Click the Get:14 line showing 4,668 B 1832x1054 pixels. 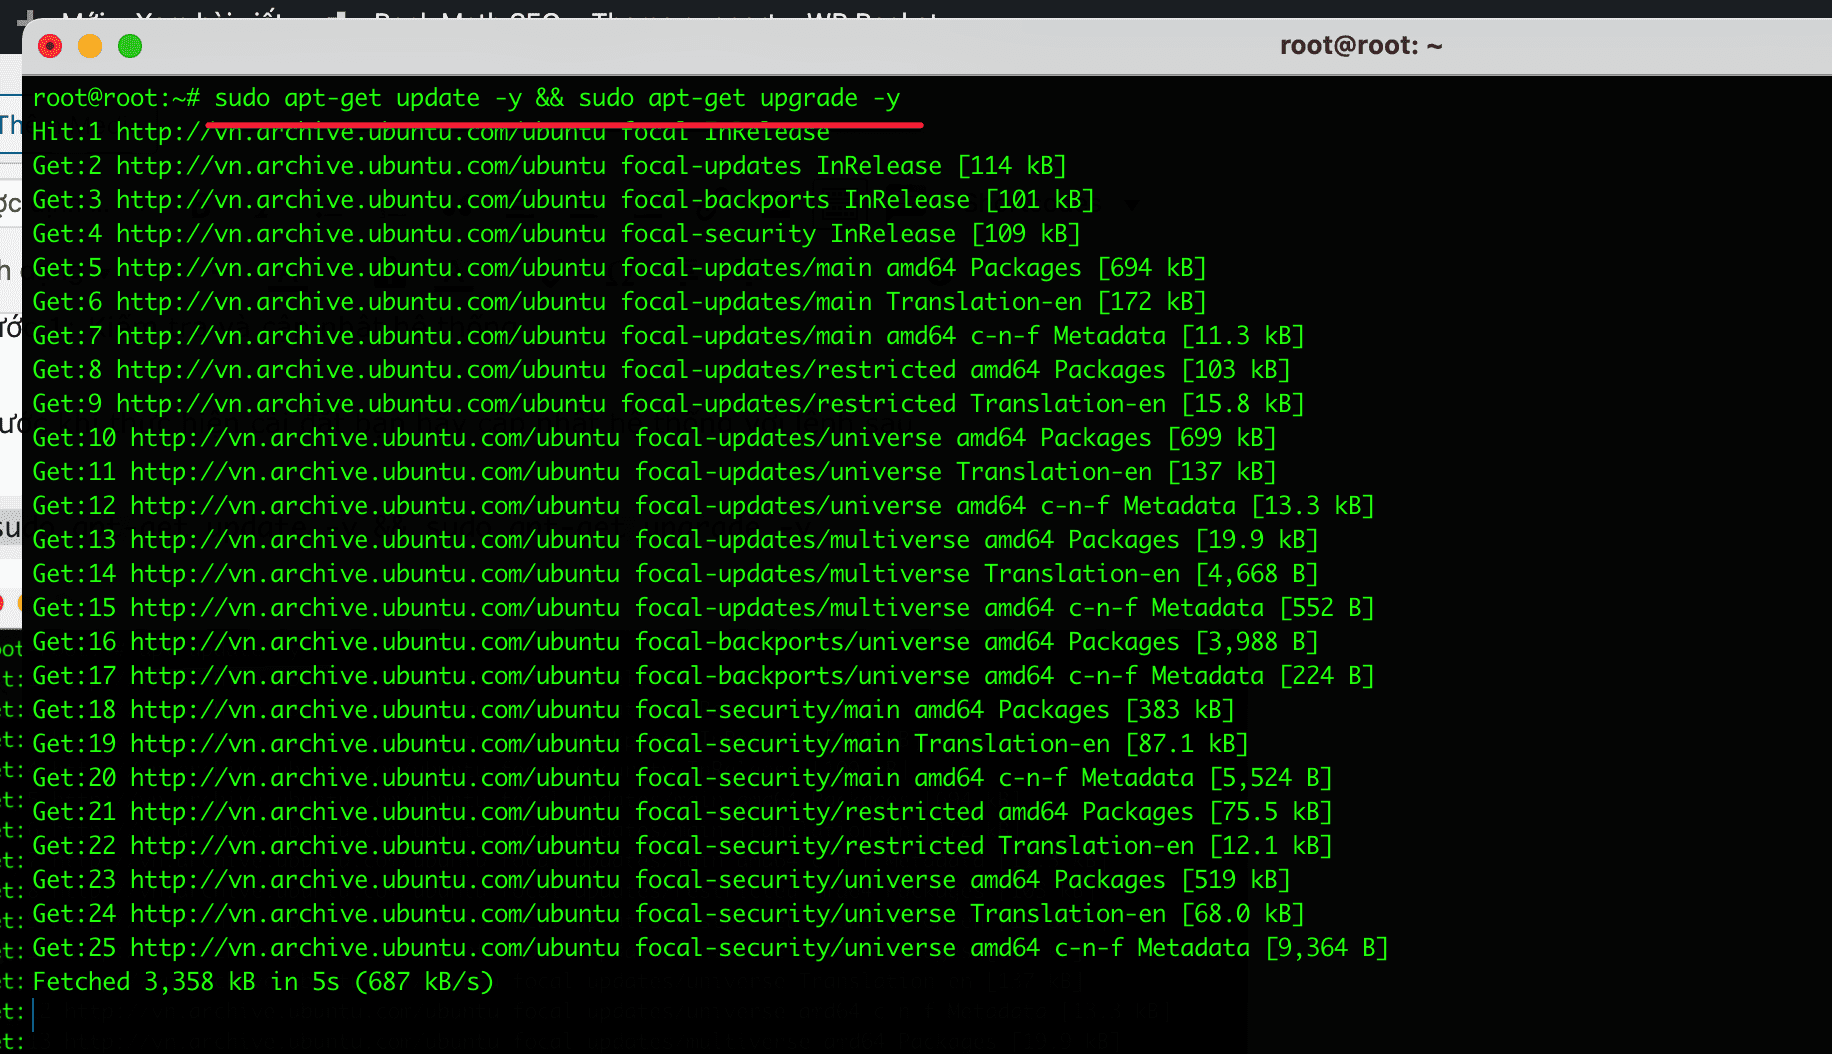(675, 574)
